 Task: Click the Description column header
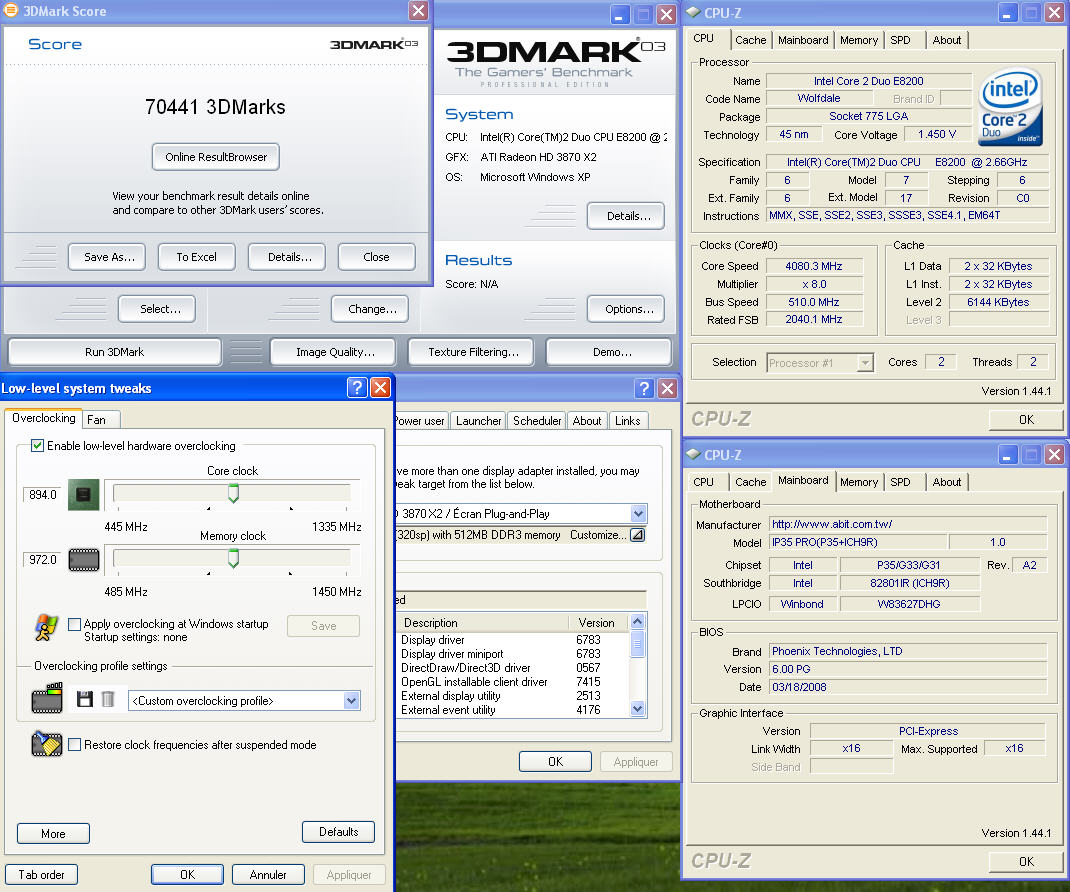(x=482, y=622)
